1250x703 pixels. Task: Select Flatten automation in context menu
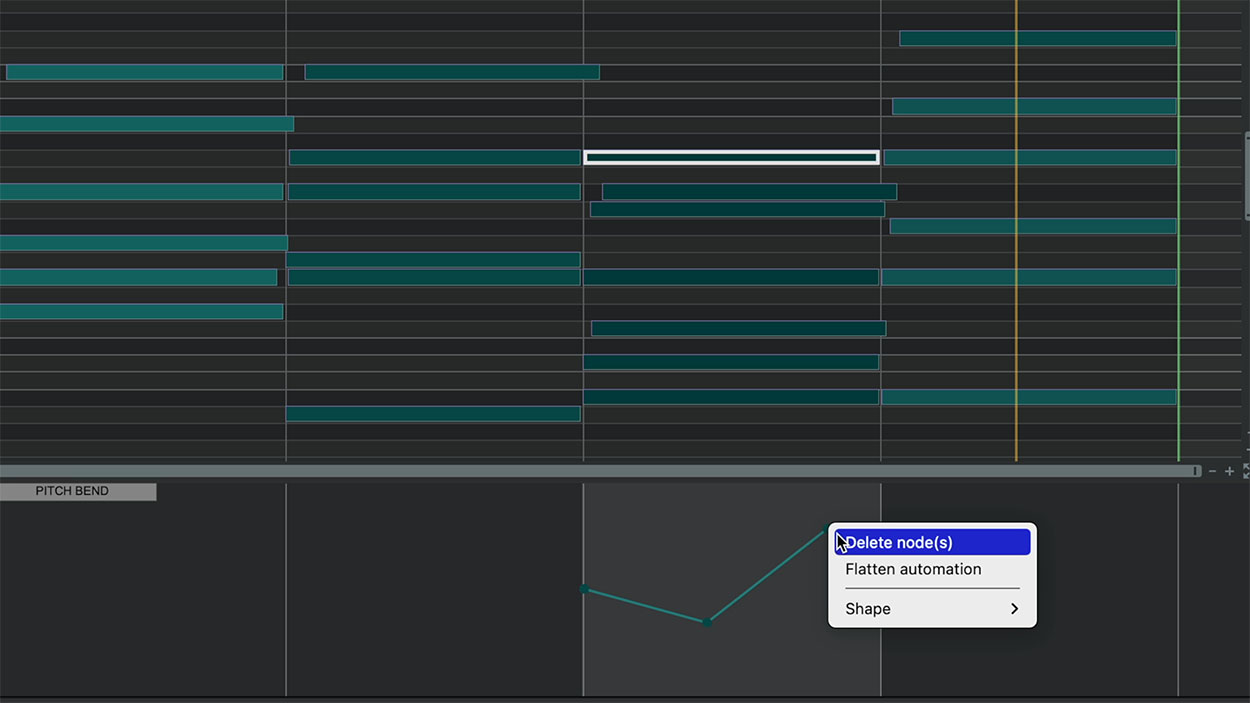913,569
